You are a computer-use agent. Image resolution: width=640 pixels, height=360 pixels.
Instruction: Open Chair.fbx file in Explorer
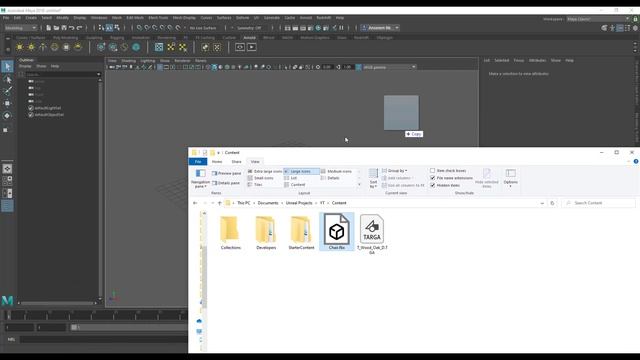tap(337, 231)
